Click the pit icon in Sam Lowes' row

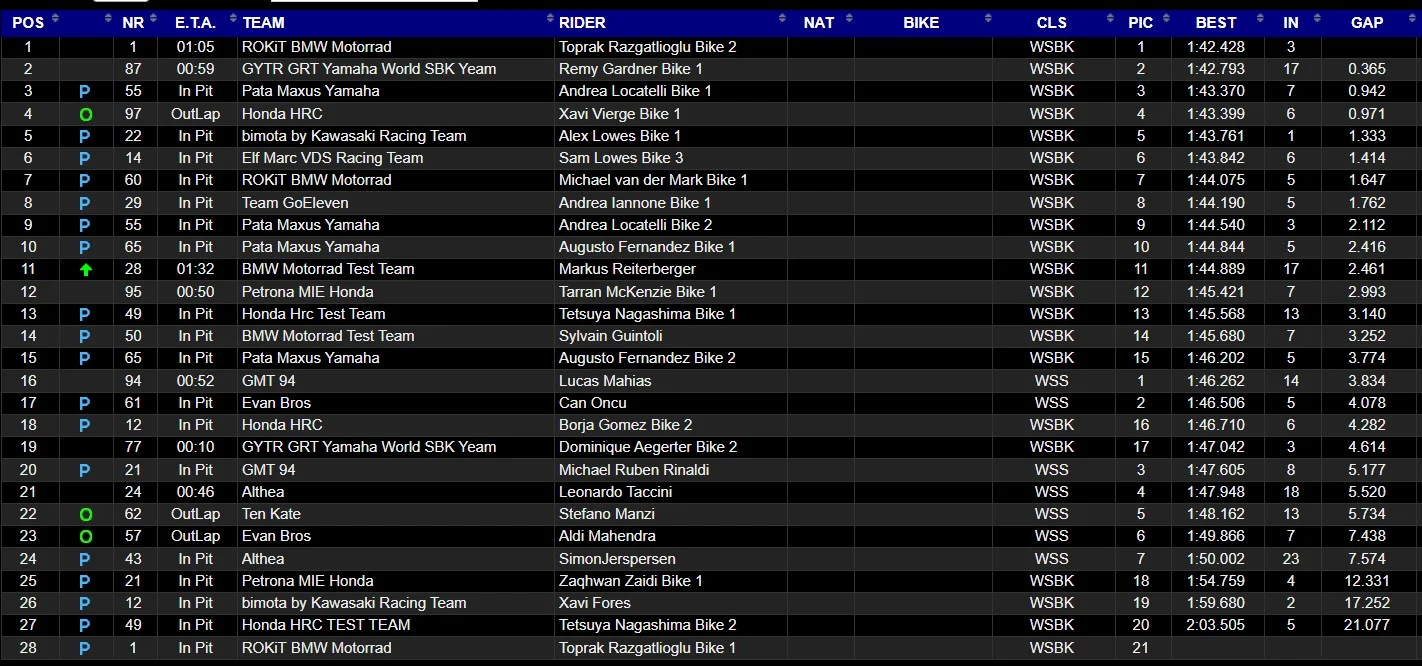(x=85, y=158)
